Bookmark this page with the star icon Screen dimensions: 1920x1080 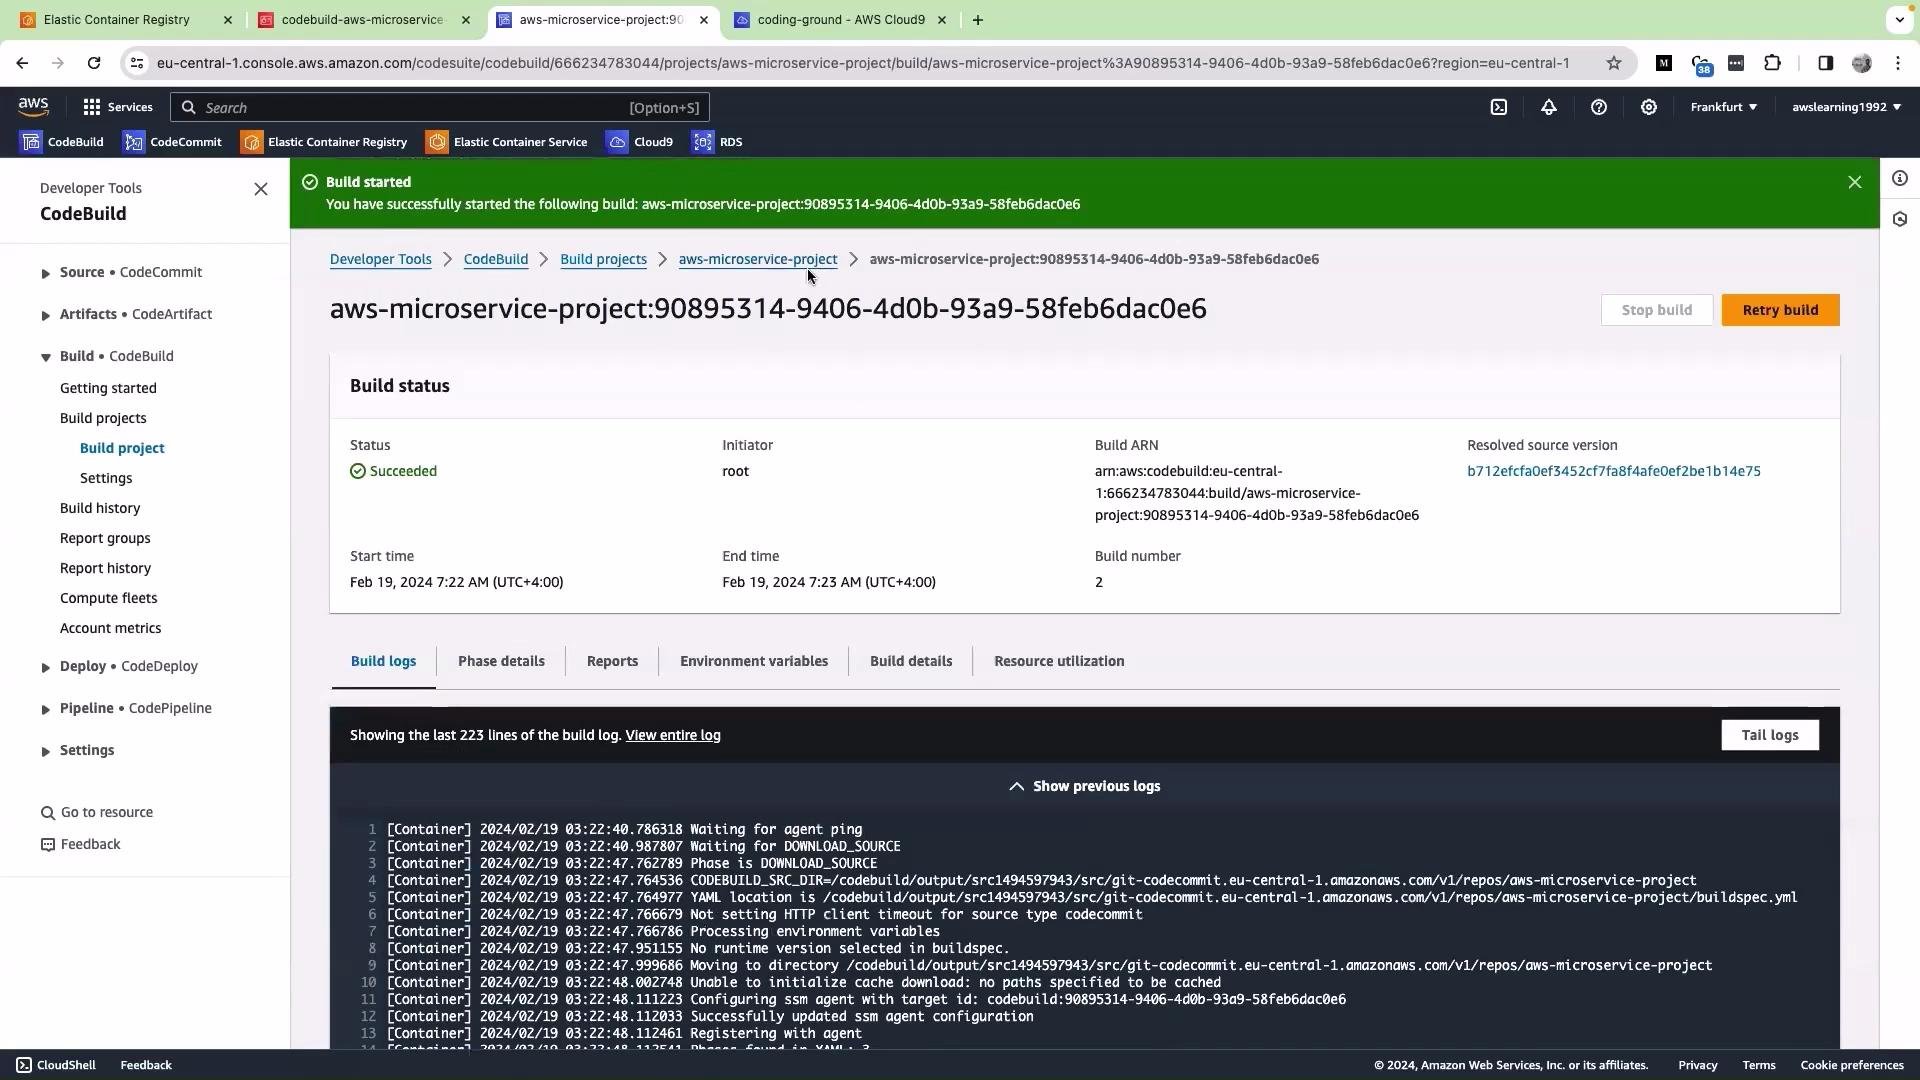tap(1613, 63)
